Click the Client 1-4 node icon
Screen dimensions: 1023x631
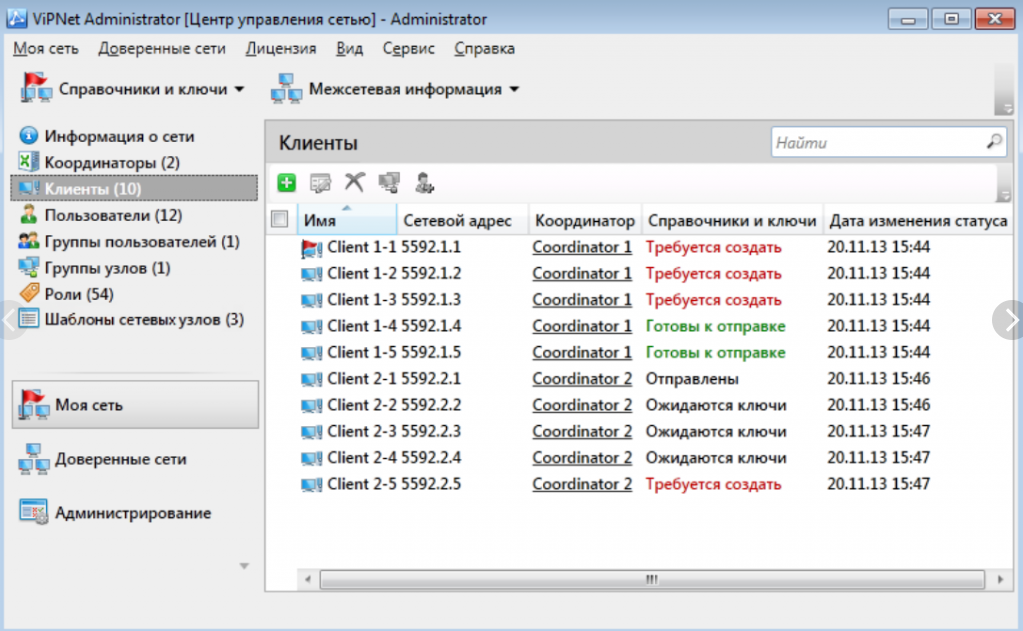coord(311,326)
